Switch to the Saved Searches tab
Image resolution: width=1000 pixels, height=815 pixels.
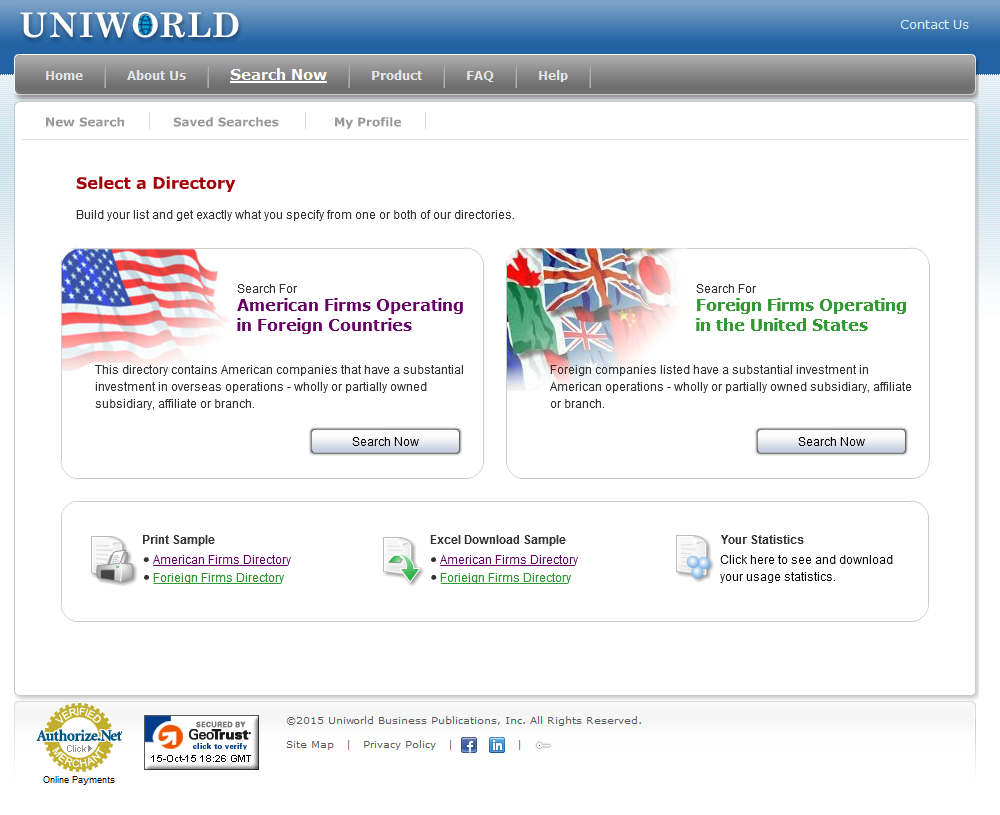pyautogui.click(x=226, y=122)
